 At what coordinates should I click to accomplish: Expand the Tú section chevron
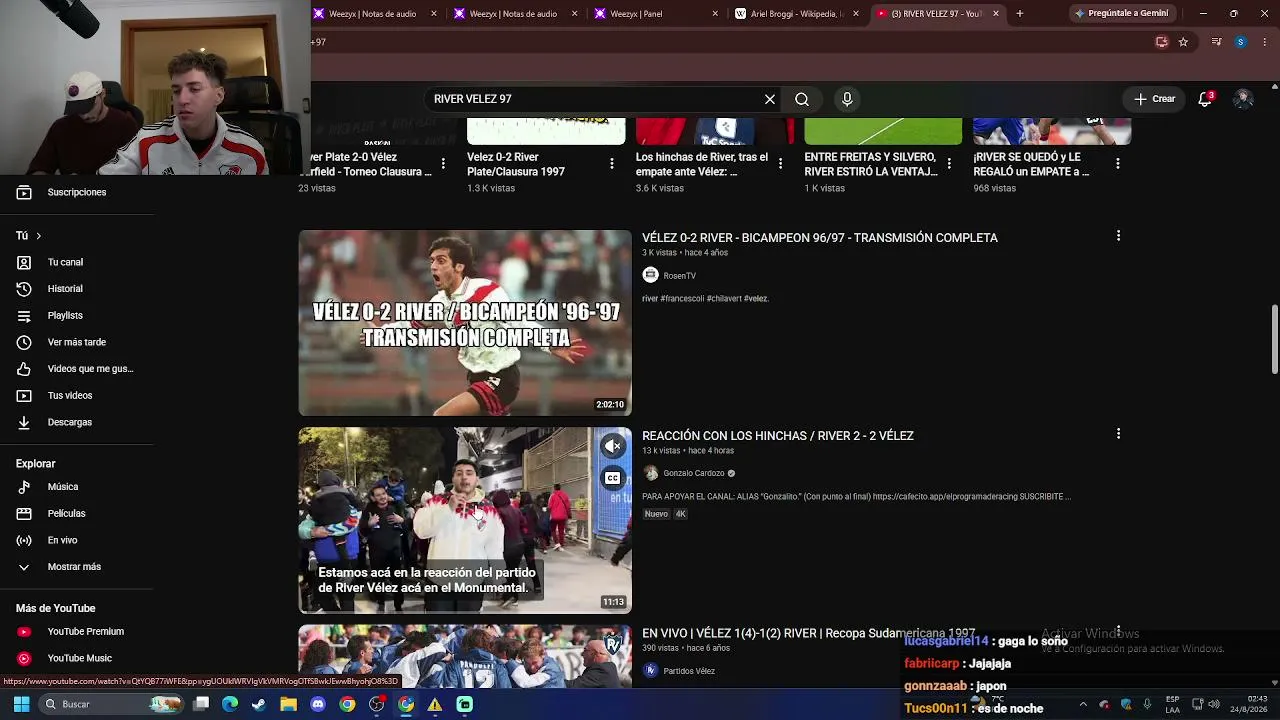(x=38, y=236)
